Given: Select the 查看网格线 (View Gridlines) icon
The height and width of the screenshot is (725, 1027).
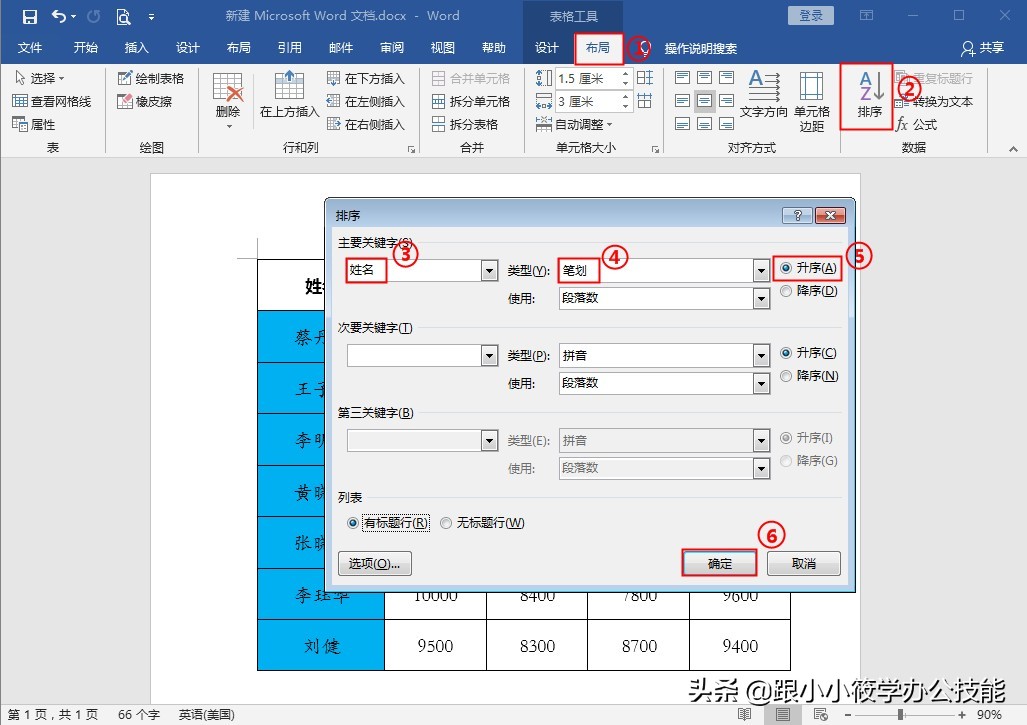Looking at the screenshot, I should [x=52, y=101].
